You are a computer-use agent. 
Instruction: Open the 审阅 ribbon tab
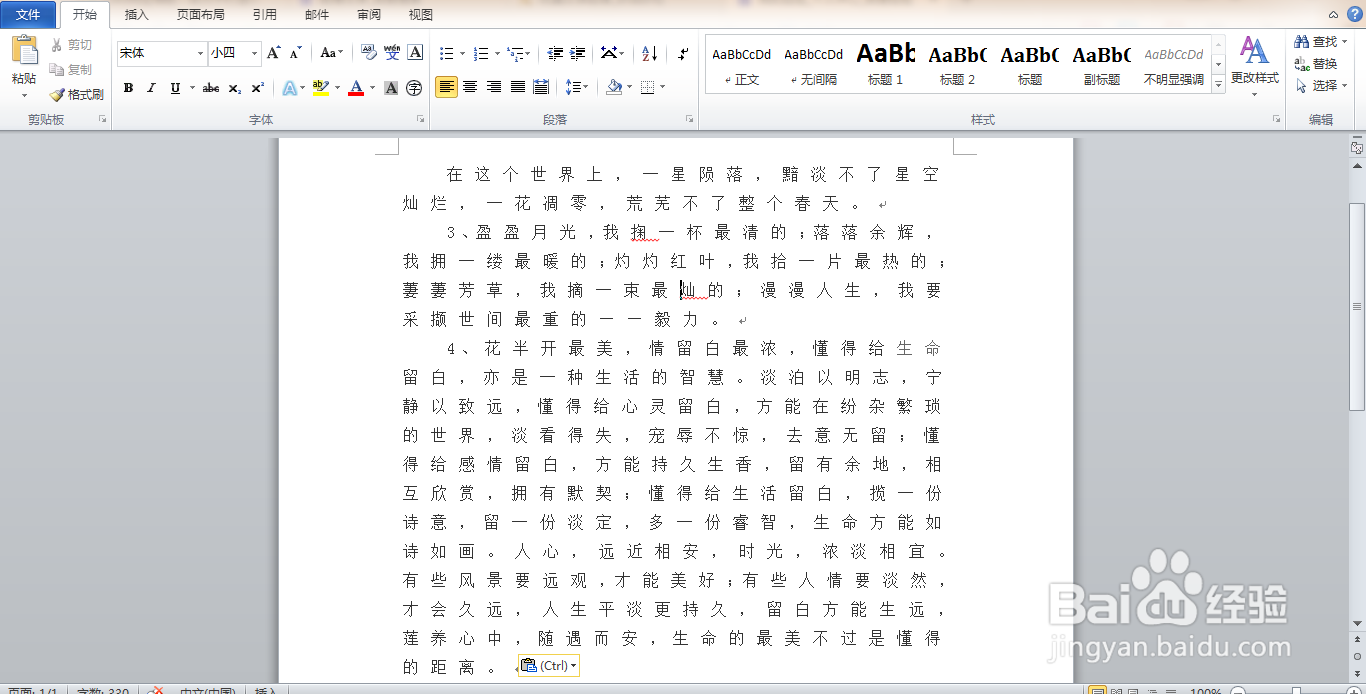point(368,14)
